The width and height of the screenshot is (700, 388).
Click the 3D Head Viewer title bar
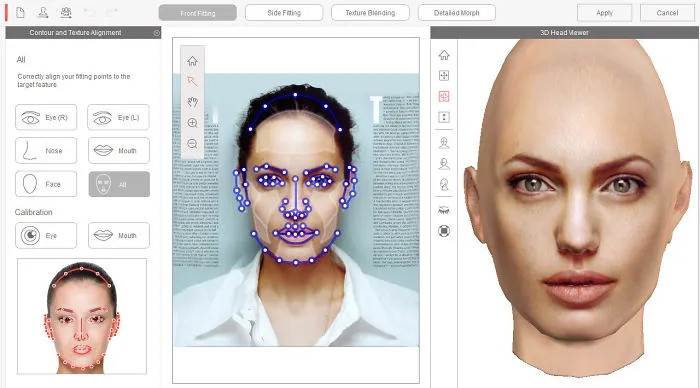[564, 33]
